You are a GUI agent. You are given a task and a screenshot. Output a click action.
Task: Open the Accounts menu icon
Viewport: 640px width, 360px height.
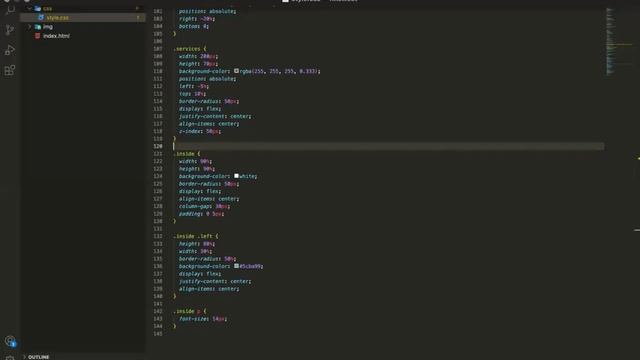click(10, 341)
